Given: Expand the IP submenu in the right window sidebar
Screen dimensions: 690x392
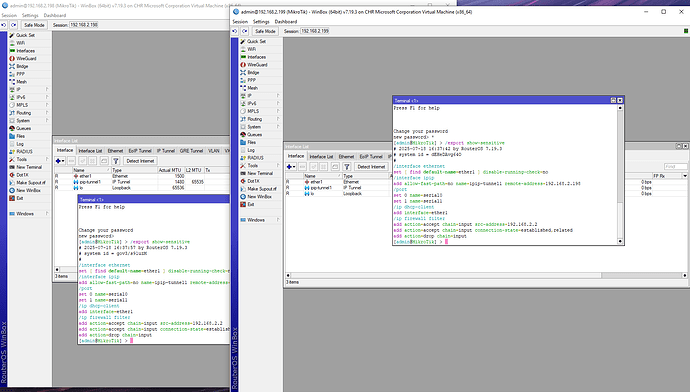Looking at the screenshot, I should point(261,95).
